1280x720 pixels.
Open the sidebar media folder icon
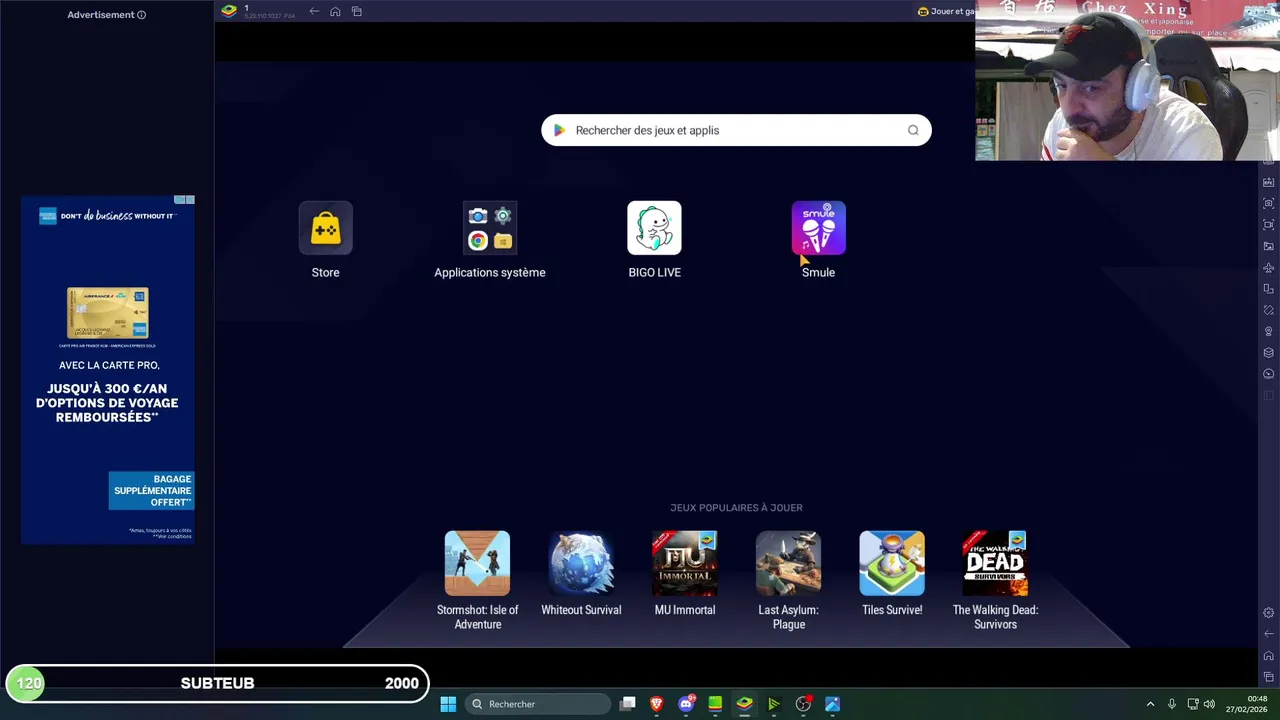click(1269, 246)
